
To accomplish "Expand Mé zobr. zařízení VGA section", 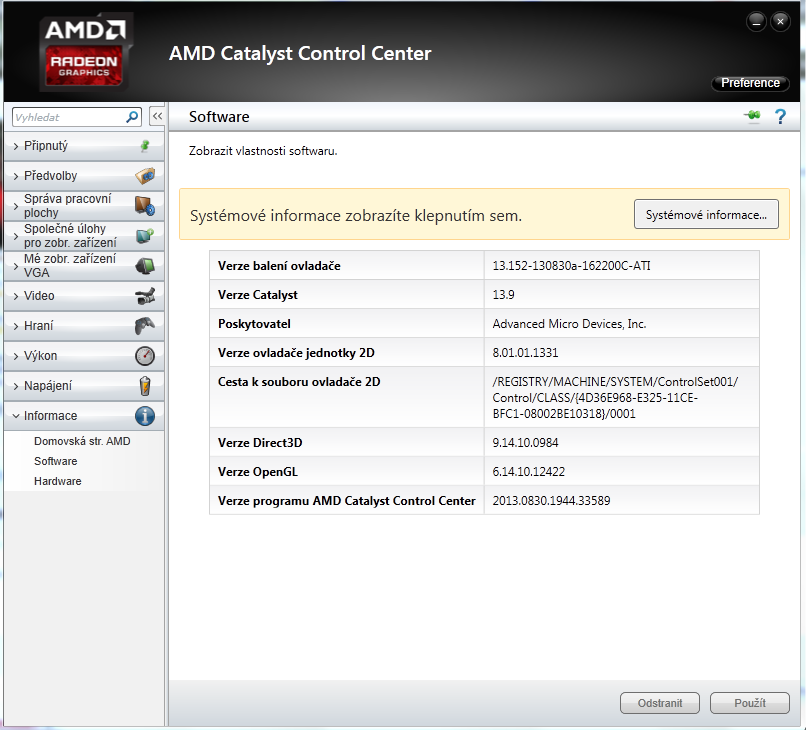I will pos(84,266).
